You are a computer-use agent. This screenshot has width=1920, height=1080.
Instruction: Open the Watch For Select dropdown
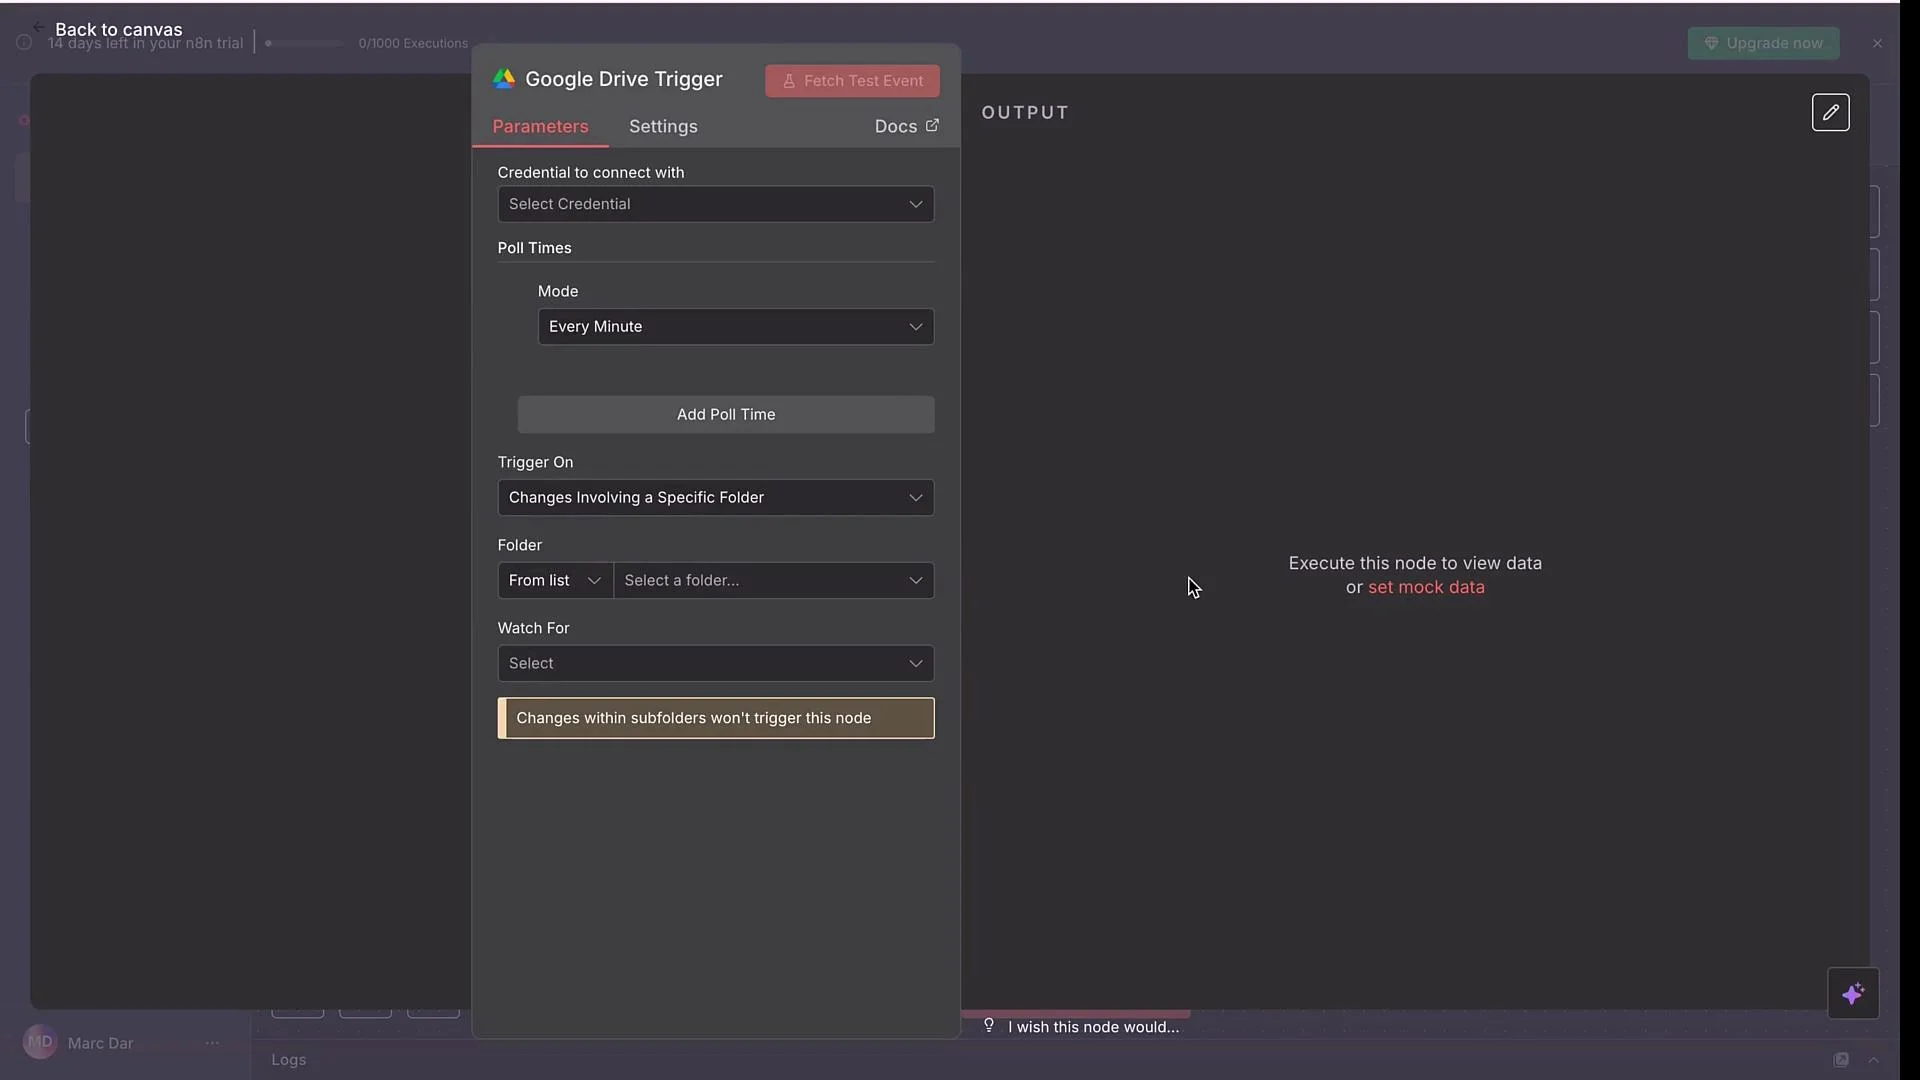click(716, 664)
